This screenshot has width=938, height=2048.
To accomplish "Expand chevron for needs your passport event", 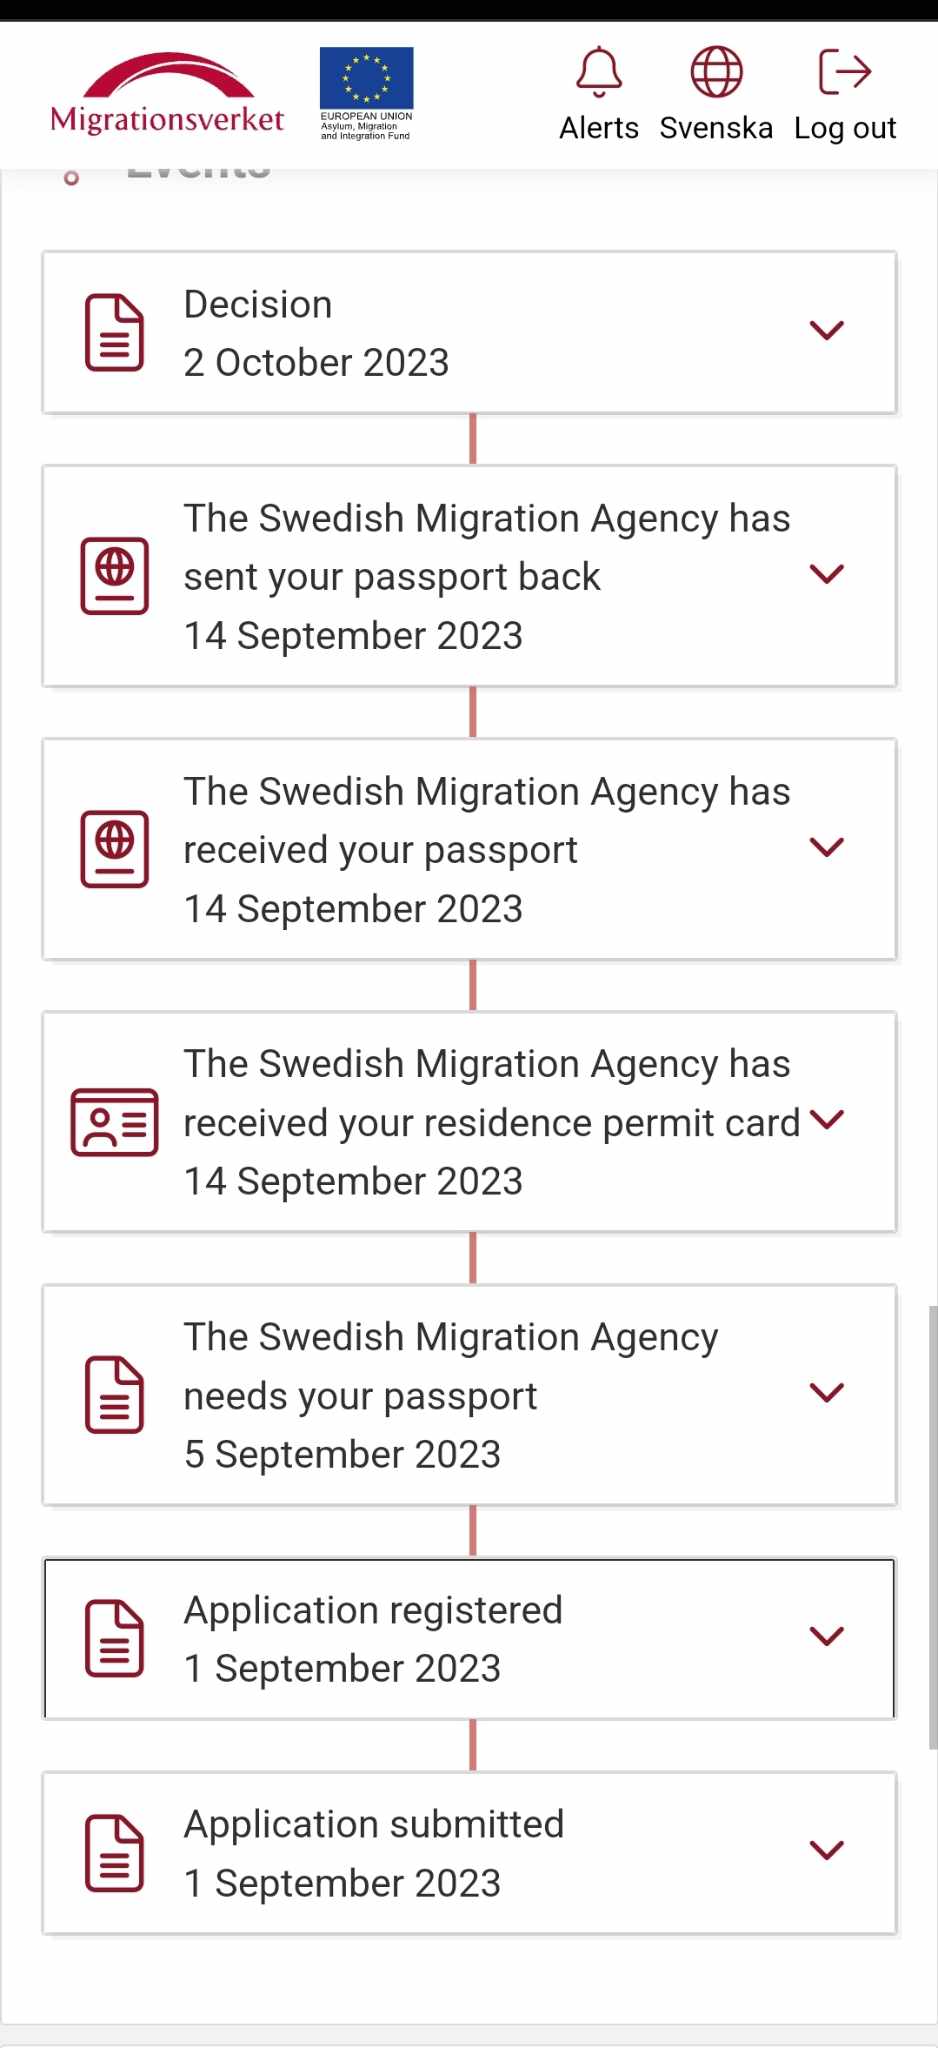I will coord(827,1393).
